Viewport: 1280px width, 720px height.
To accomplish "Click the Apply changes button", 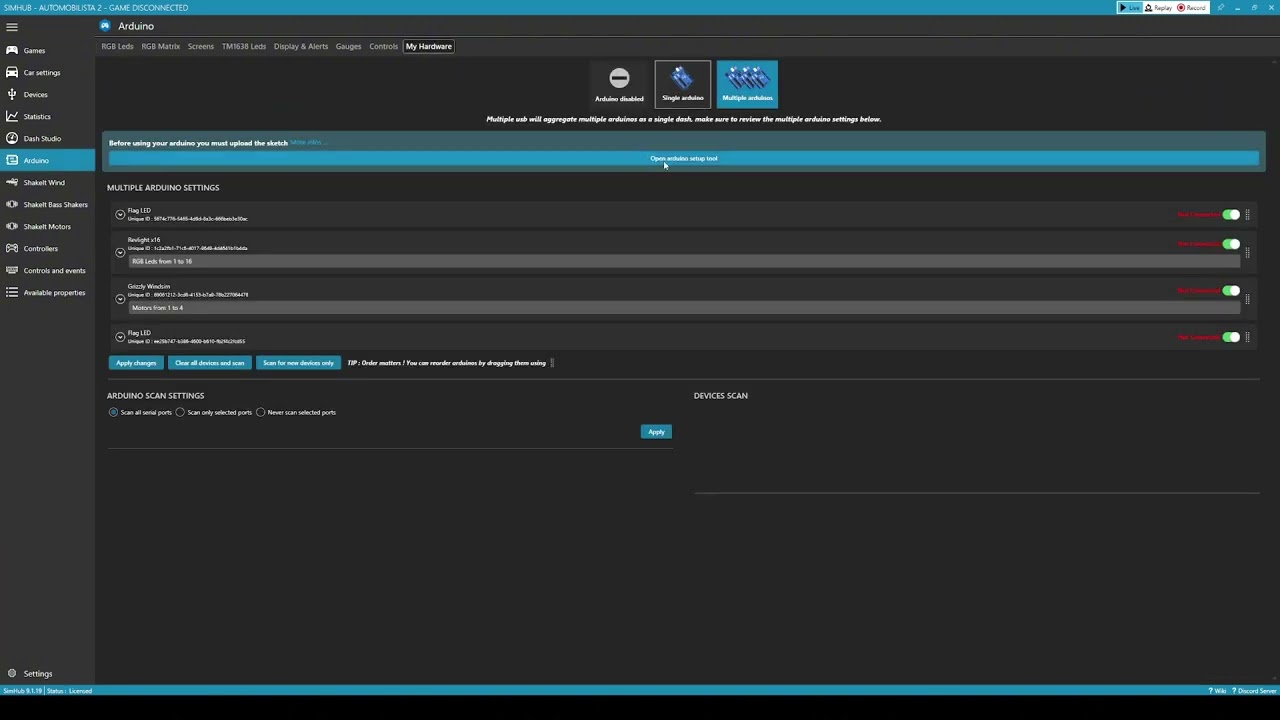I will pyautogui.click(x=136, y=363).
